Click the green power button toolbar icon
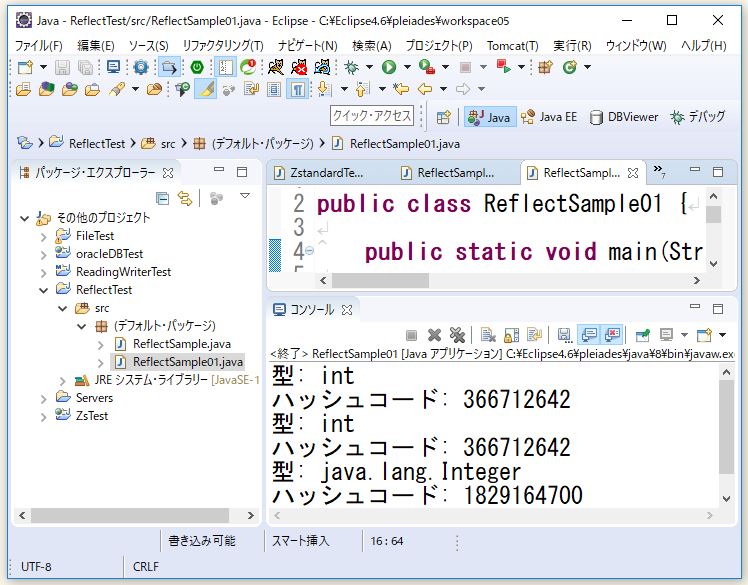The height and width of the screenshot is (585, 748). click(x=197, y=67)
